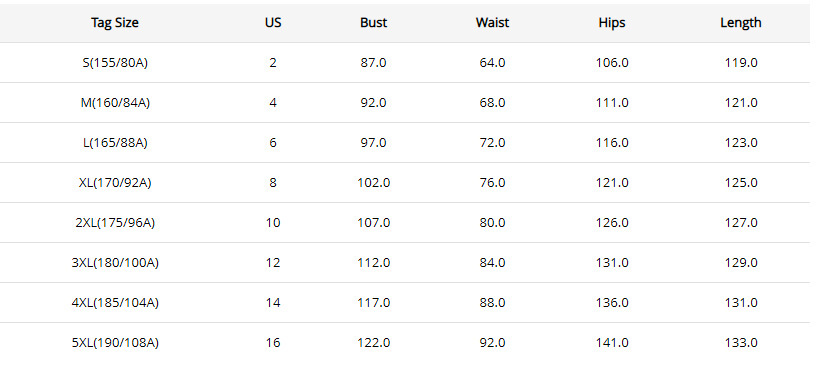The width and height of the screenshot is (834, 367).
Task: Click the Length column header
Action: (x=740, y=23)
